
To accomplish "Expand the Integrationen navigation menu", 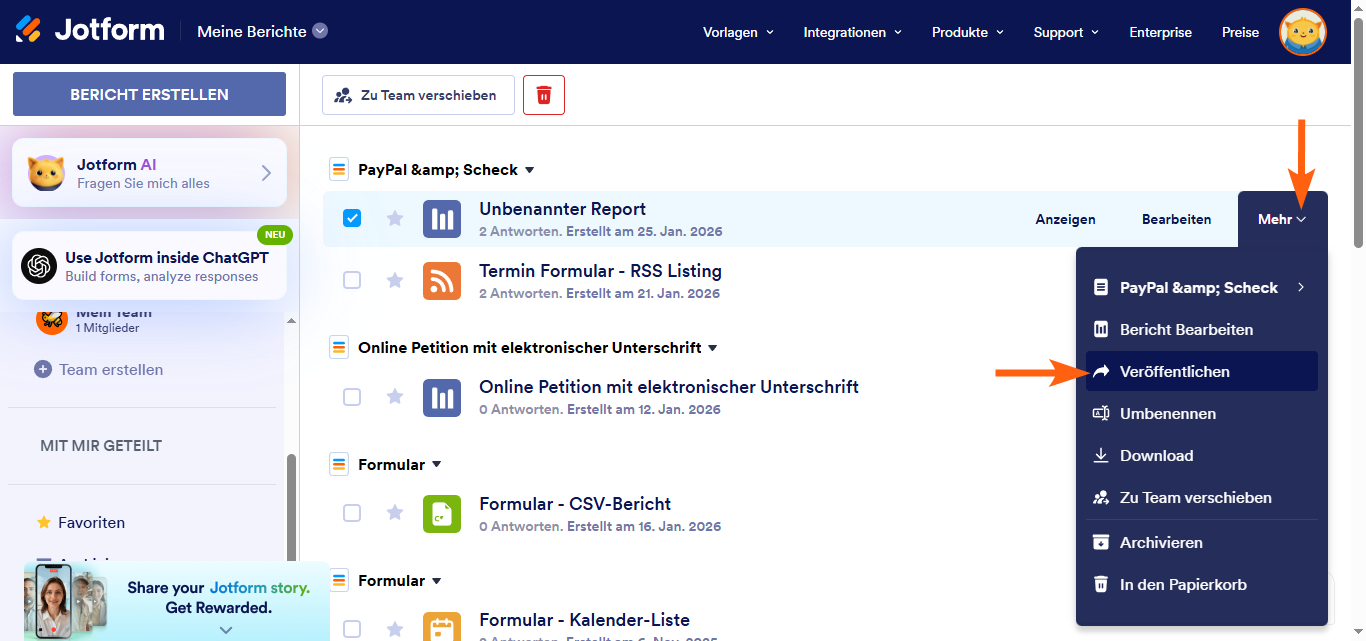I will (x=852, y=32).
